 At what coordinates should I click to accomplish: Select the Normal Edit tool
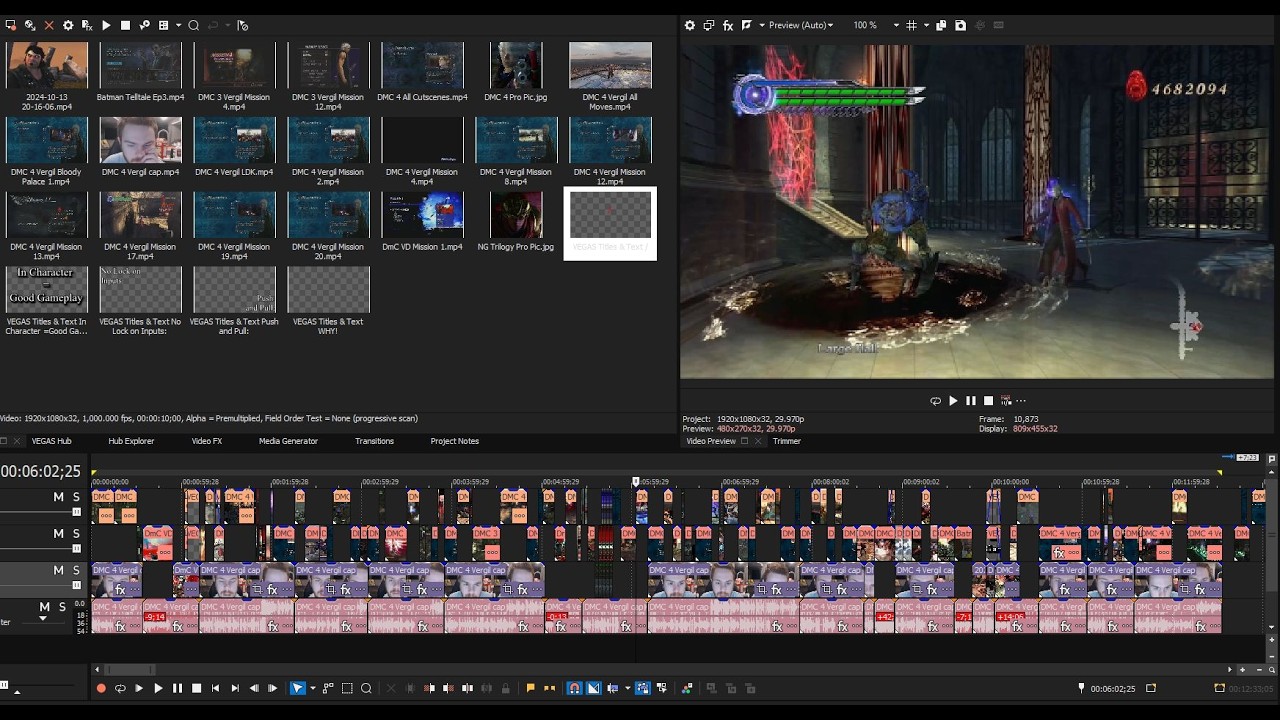click(297, 688)
